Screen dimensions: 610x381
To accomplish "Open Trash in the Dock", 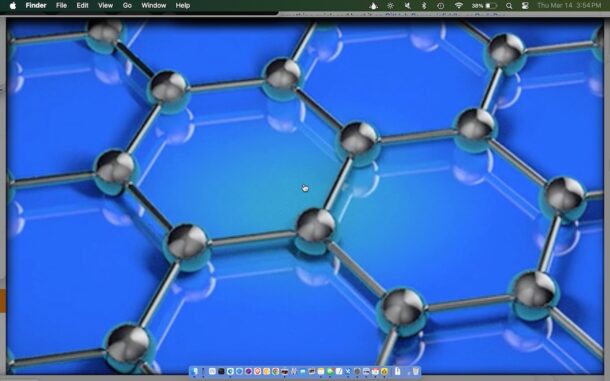I will pyautogui.click(x=415, y=371).
